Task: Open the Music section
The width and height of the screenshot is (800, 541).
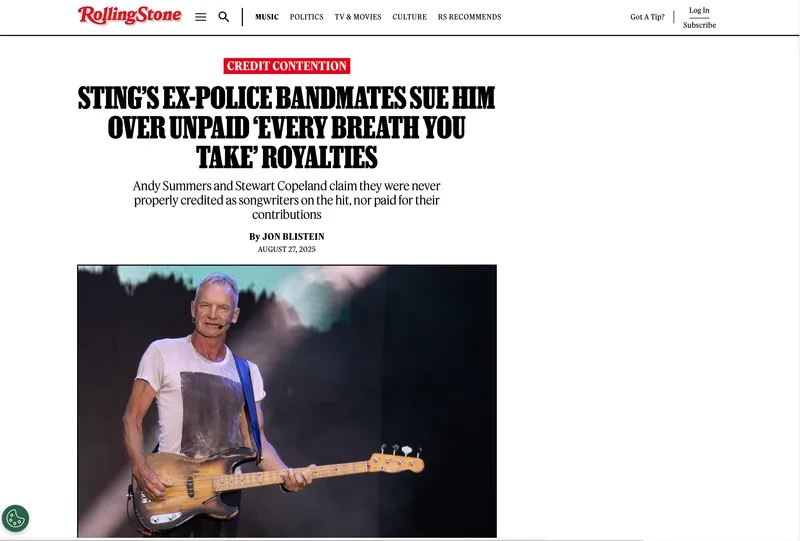Action: (x=267, y=17)
